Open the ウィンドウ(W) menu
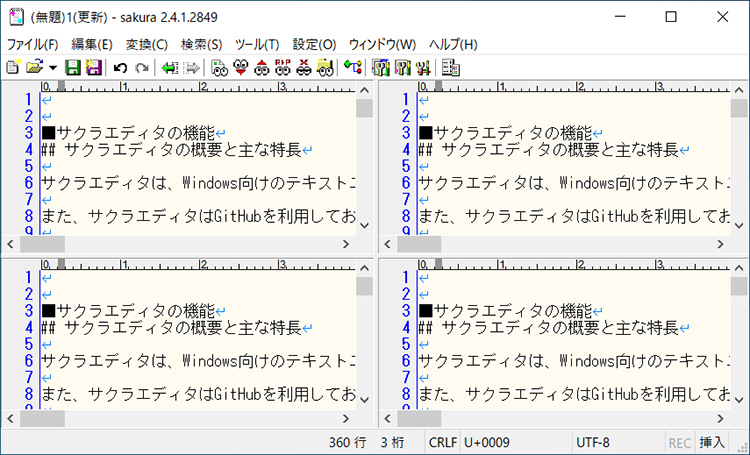Image resolution: width=750 pixels, height=455 pixels. (x=382, y=44)
